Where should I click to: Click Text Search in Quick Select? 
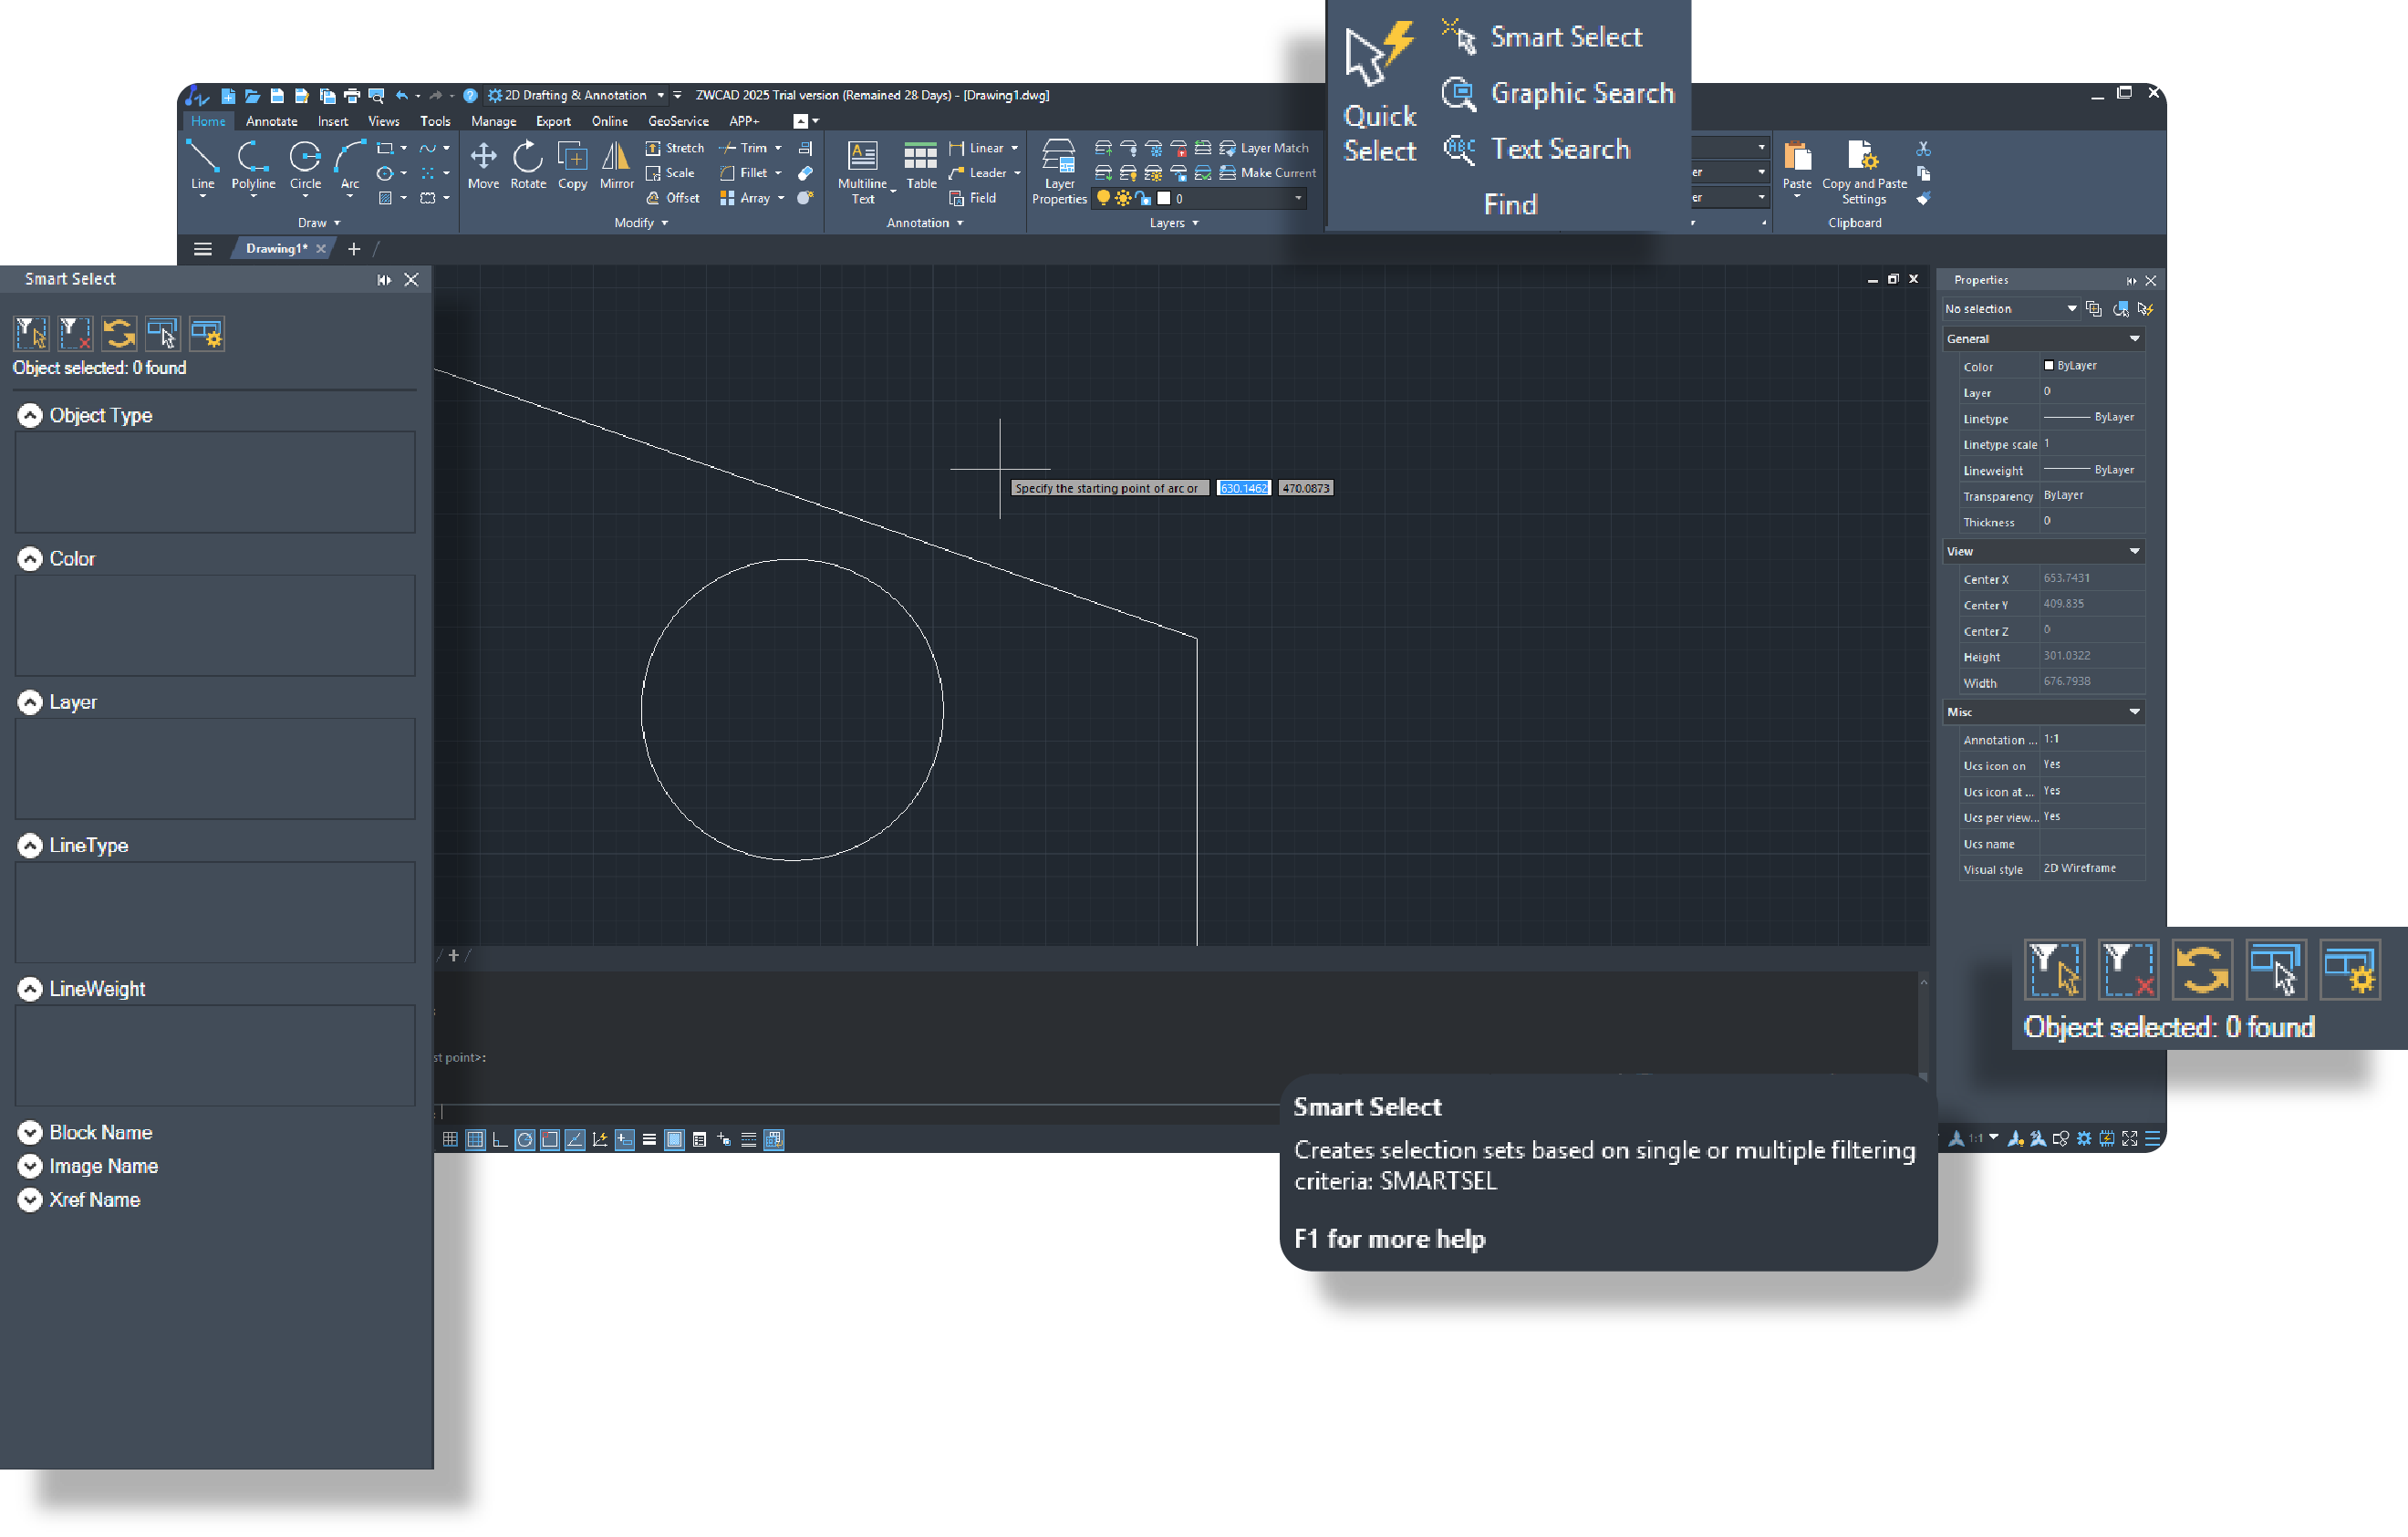coord(1555,148)
